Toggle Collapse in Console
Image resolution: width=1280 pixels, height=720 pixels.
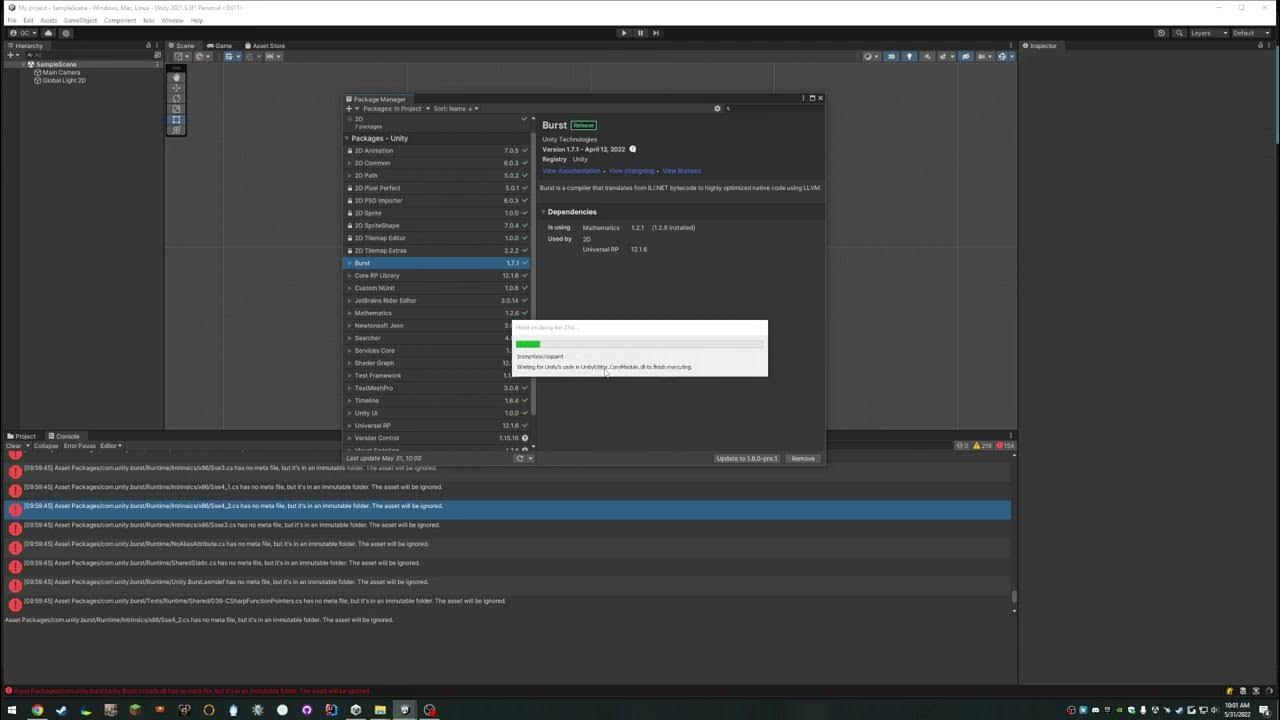coord(46,446)
